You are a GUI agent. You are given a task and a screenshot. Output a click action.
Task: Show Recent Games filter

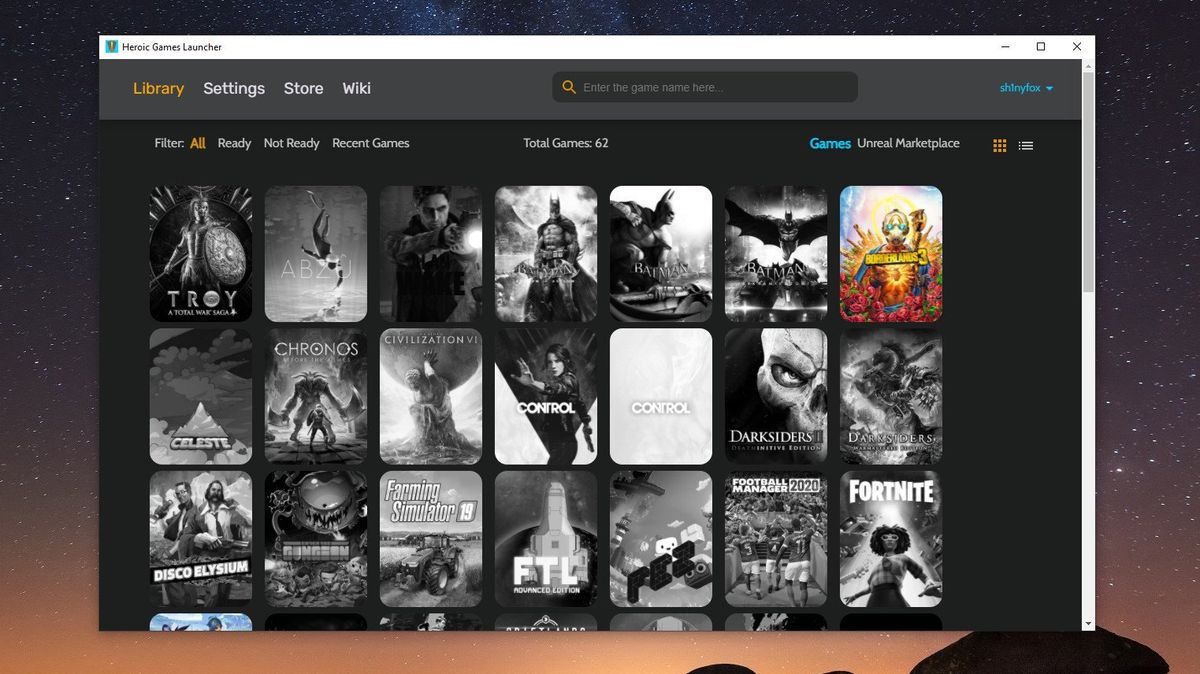click(x=370, y=143)
